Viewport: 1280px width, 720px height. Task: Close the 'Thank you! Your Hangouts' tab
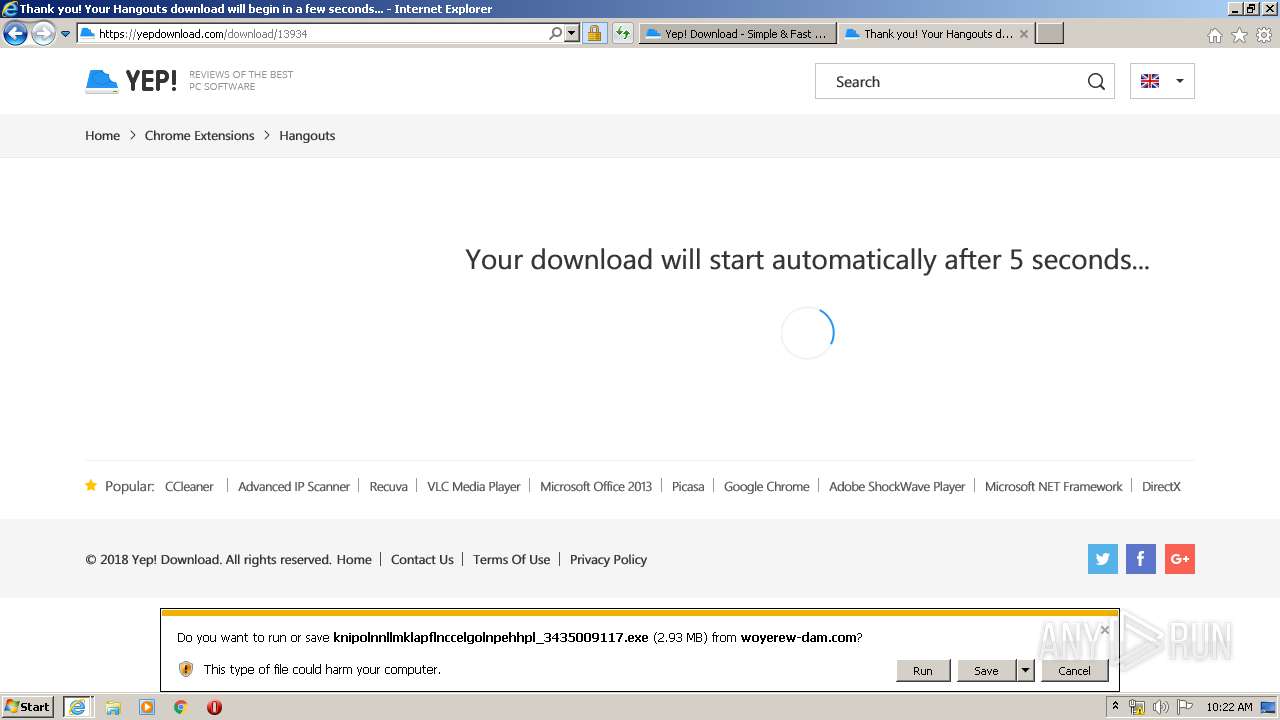click(x=1023, y=34)
